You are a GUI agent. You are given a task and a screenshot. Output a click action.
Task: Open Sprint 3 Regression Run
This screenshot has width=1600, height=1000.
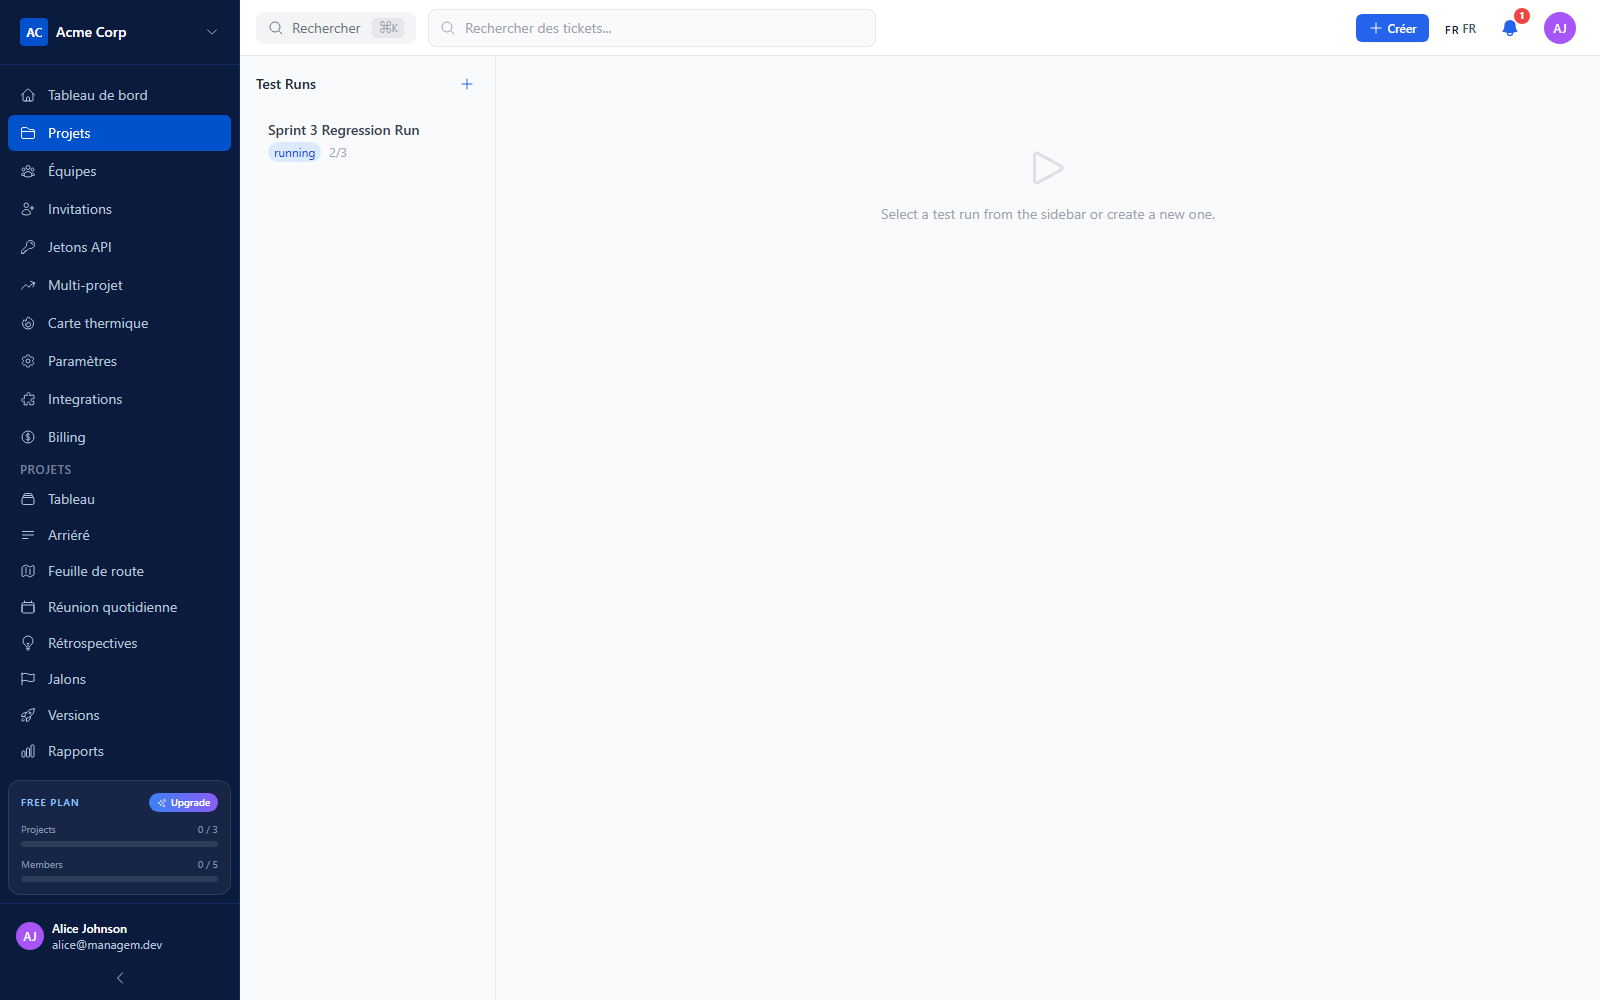click(x=367, y=141)
